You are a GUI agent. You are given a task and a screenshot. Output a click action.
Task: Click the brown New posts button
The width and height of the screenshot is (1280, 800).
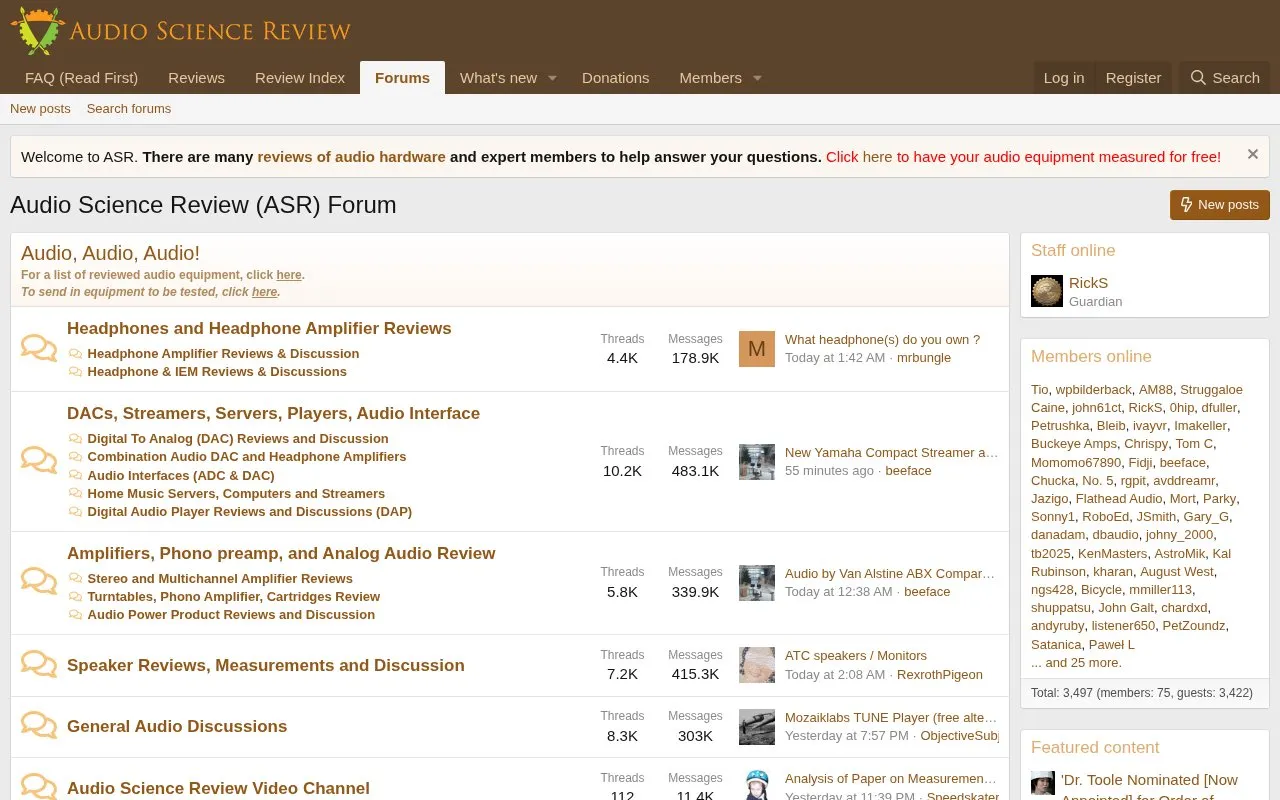pyautogui.click(x=1220, y=205)
